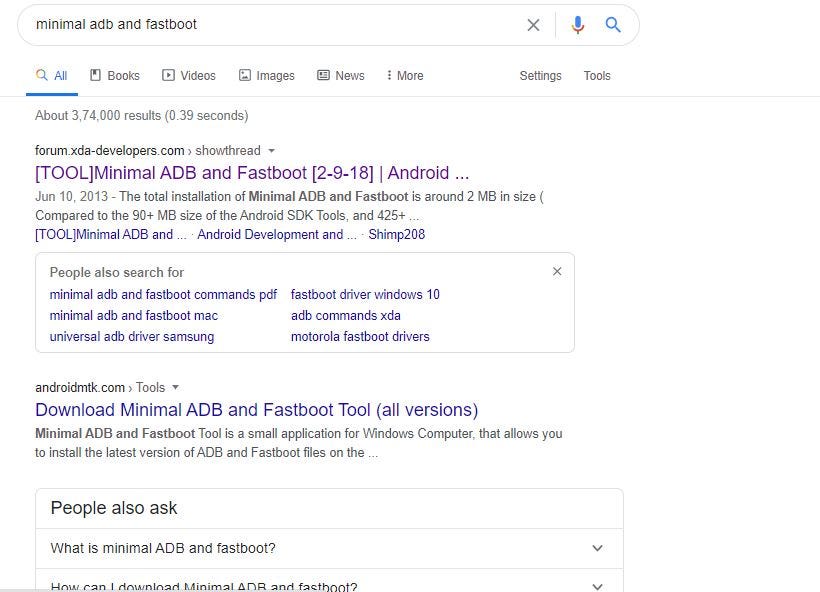
Task: Clear the search box with the X icon
Action: [x=533, y=25]
